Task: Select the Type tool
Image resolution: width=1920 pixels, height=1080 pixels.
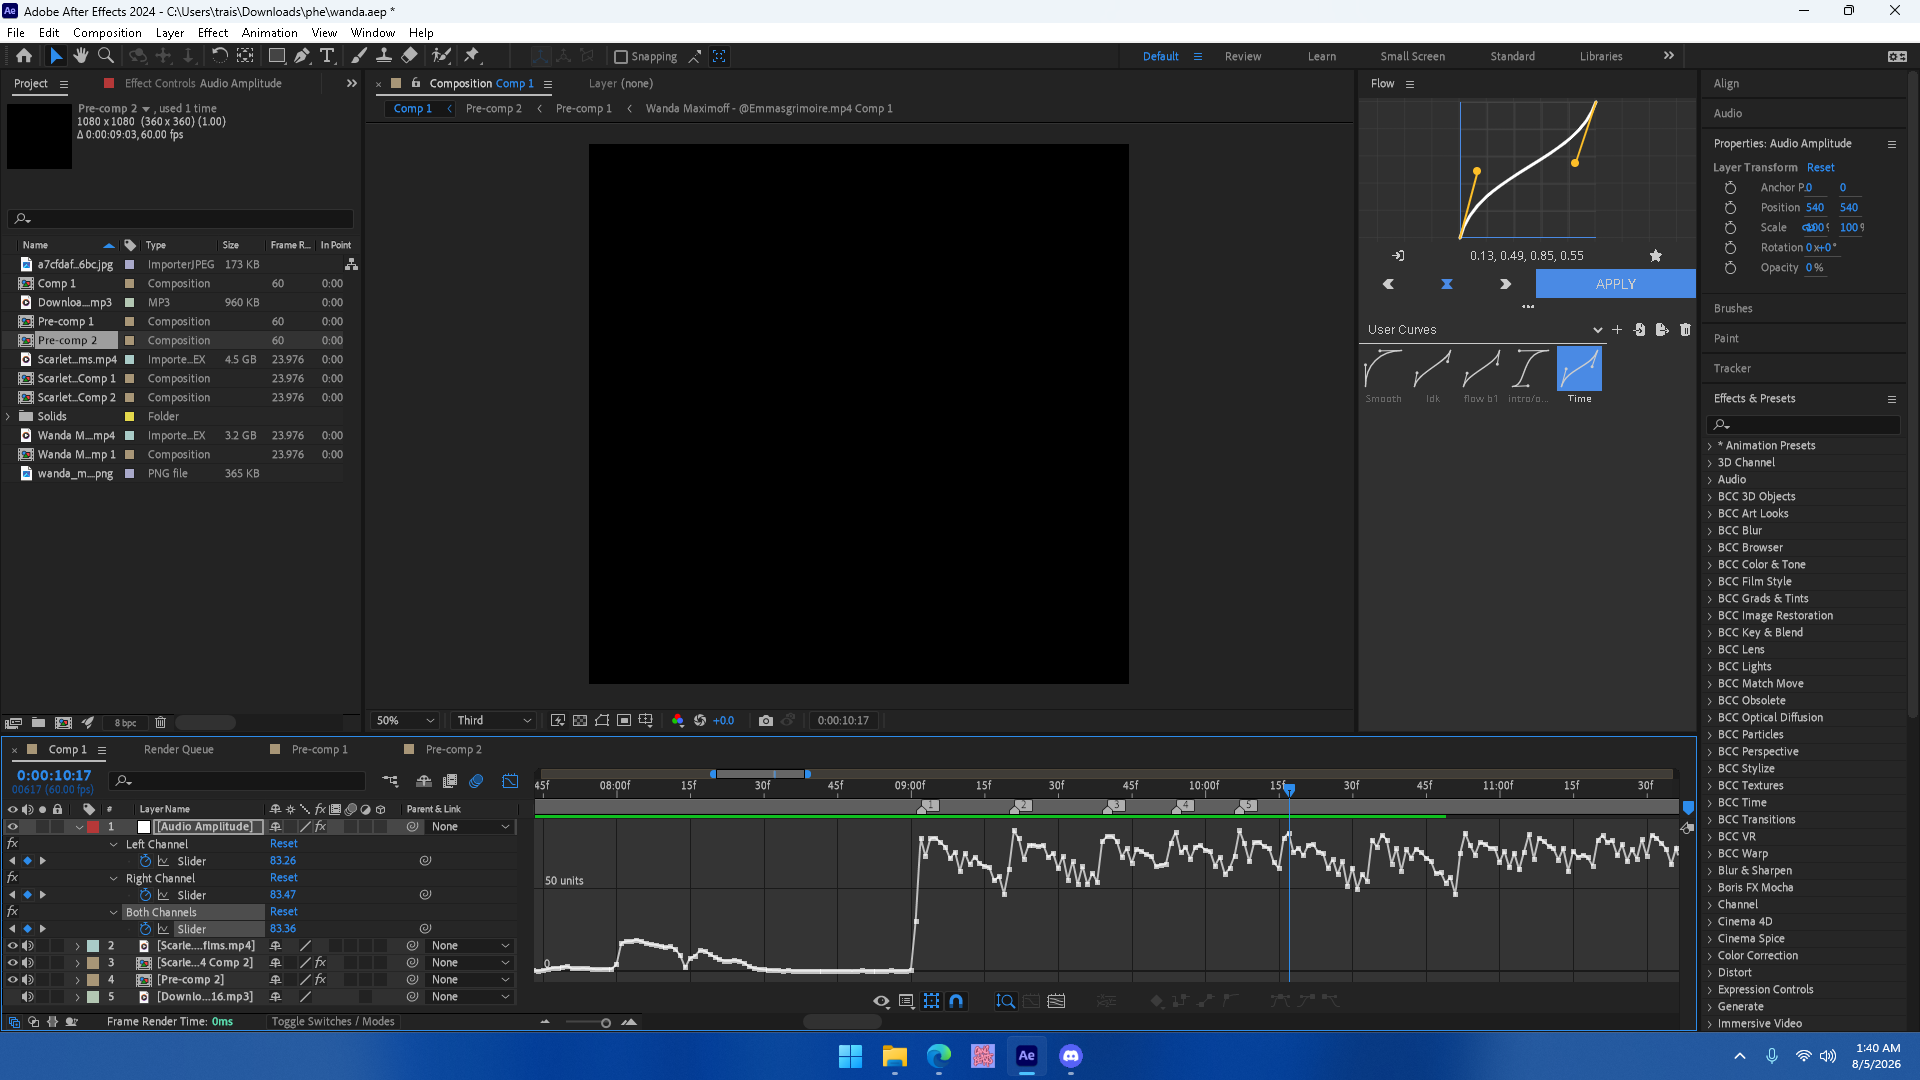Action: pos(327,56)
